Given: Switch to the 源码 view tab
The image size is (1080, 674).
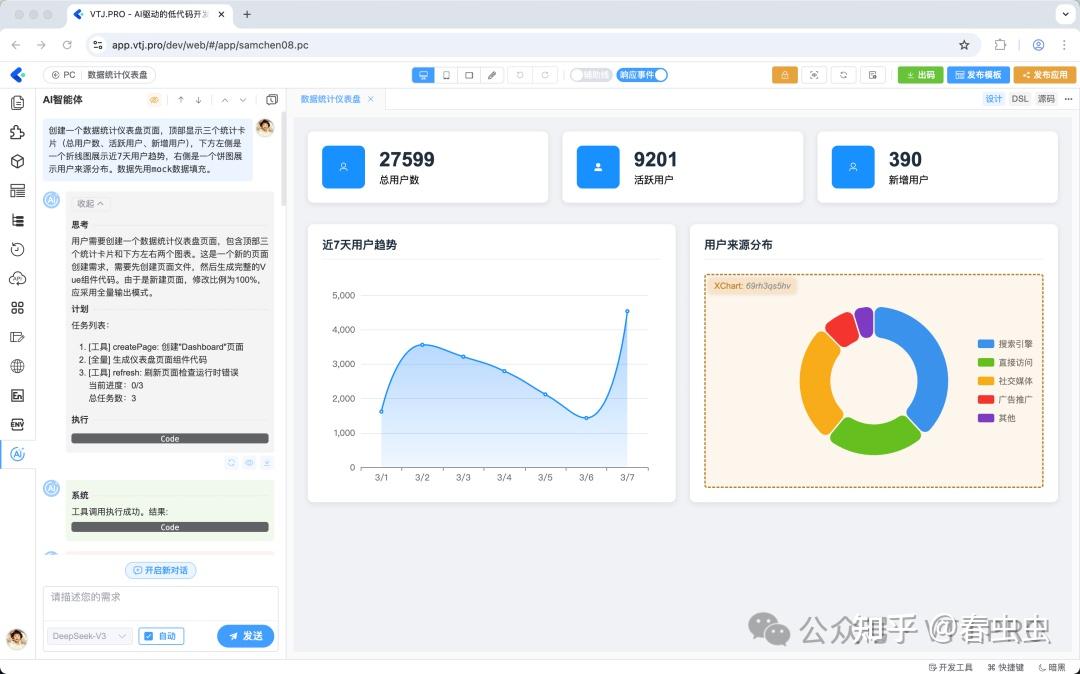Looking at the screenshot, I should click(1046, 99).
